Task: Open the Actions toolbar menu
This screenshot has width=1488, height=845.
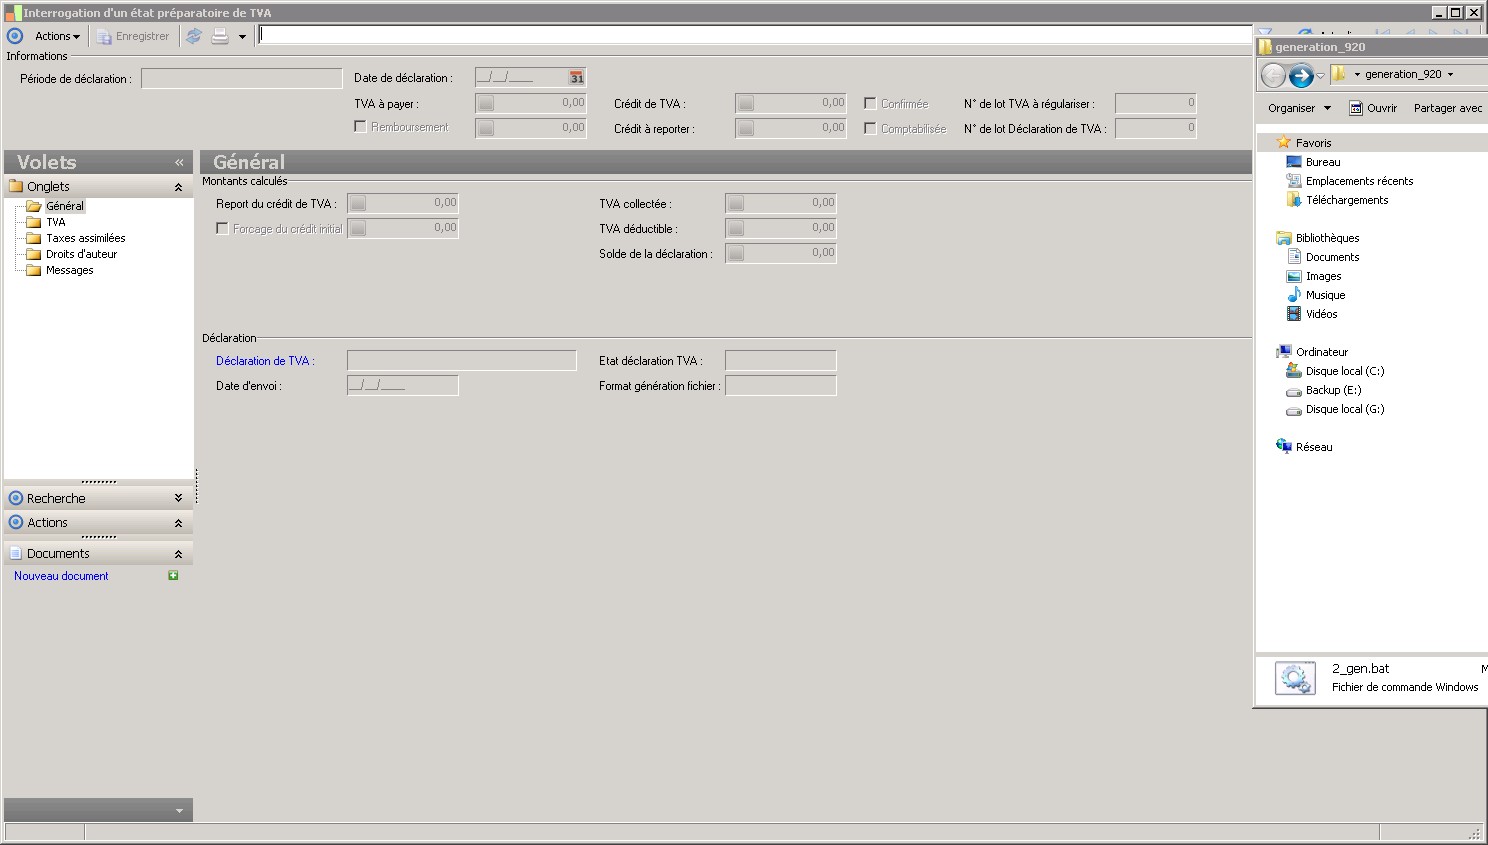Action: [57, 36]
